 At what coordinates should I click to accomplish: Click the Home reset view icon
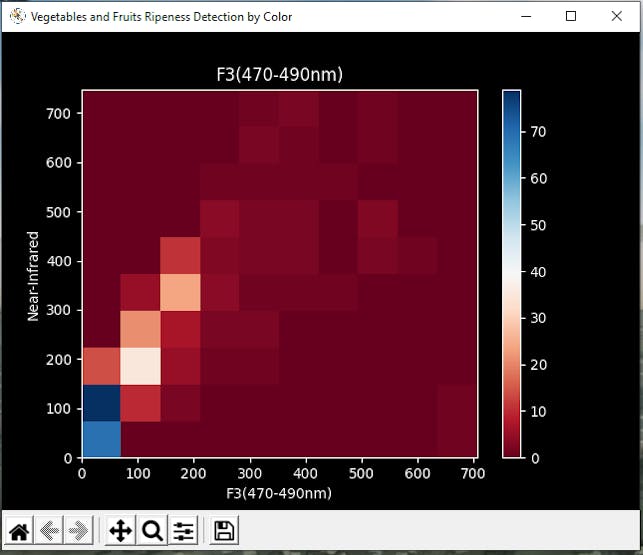point(19,531)
